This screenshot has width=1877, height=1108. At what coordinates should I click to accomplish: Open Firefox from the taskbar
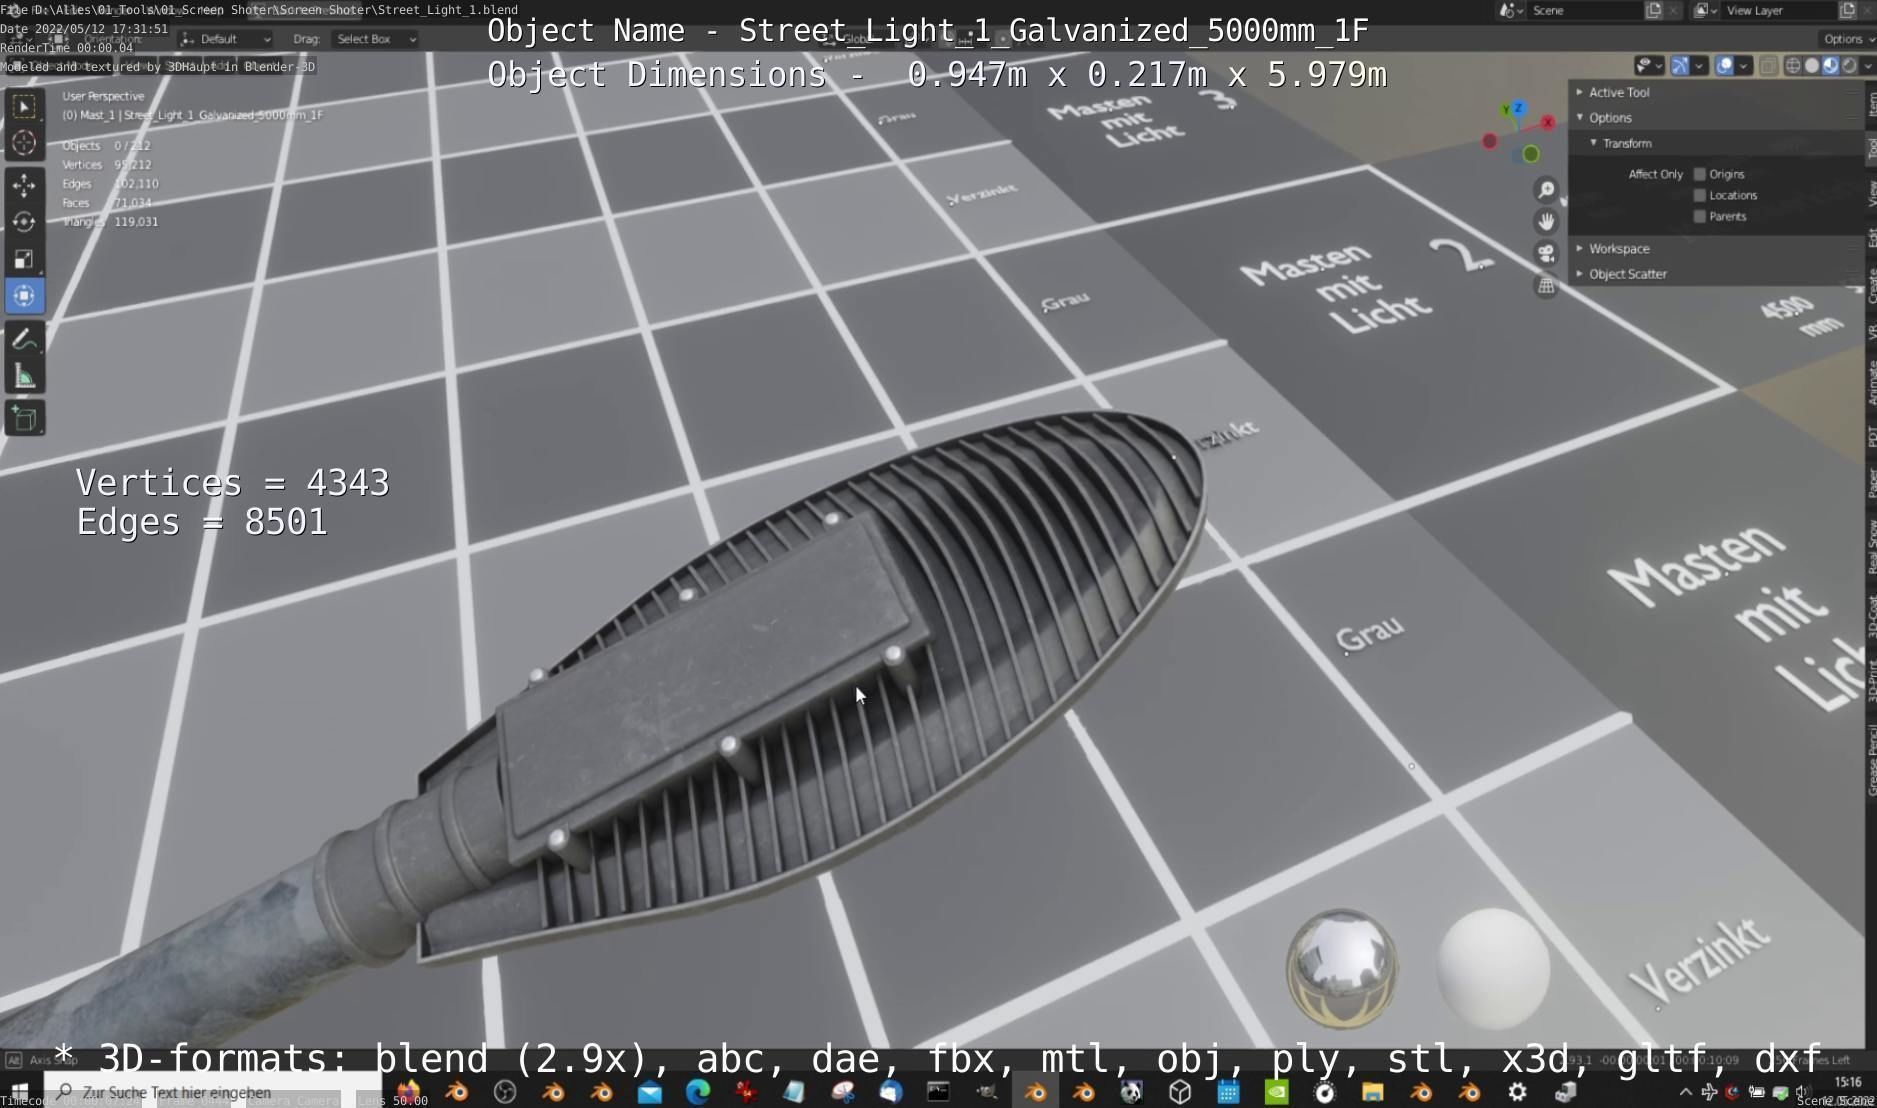[x=408, y=1092]
